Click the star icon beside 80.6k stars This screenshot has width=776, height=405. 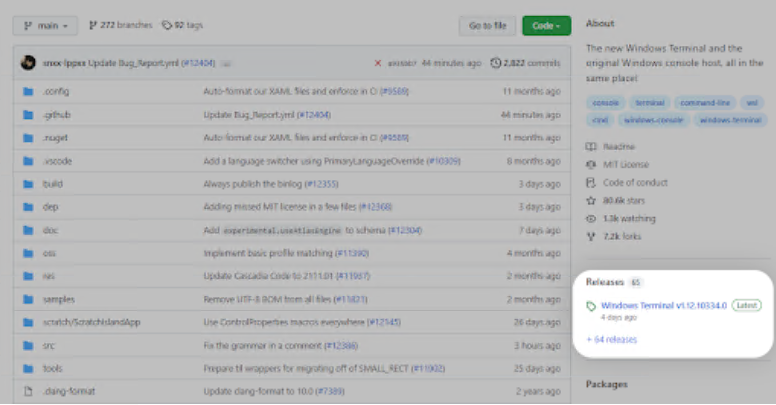591,201
